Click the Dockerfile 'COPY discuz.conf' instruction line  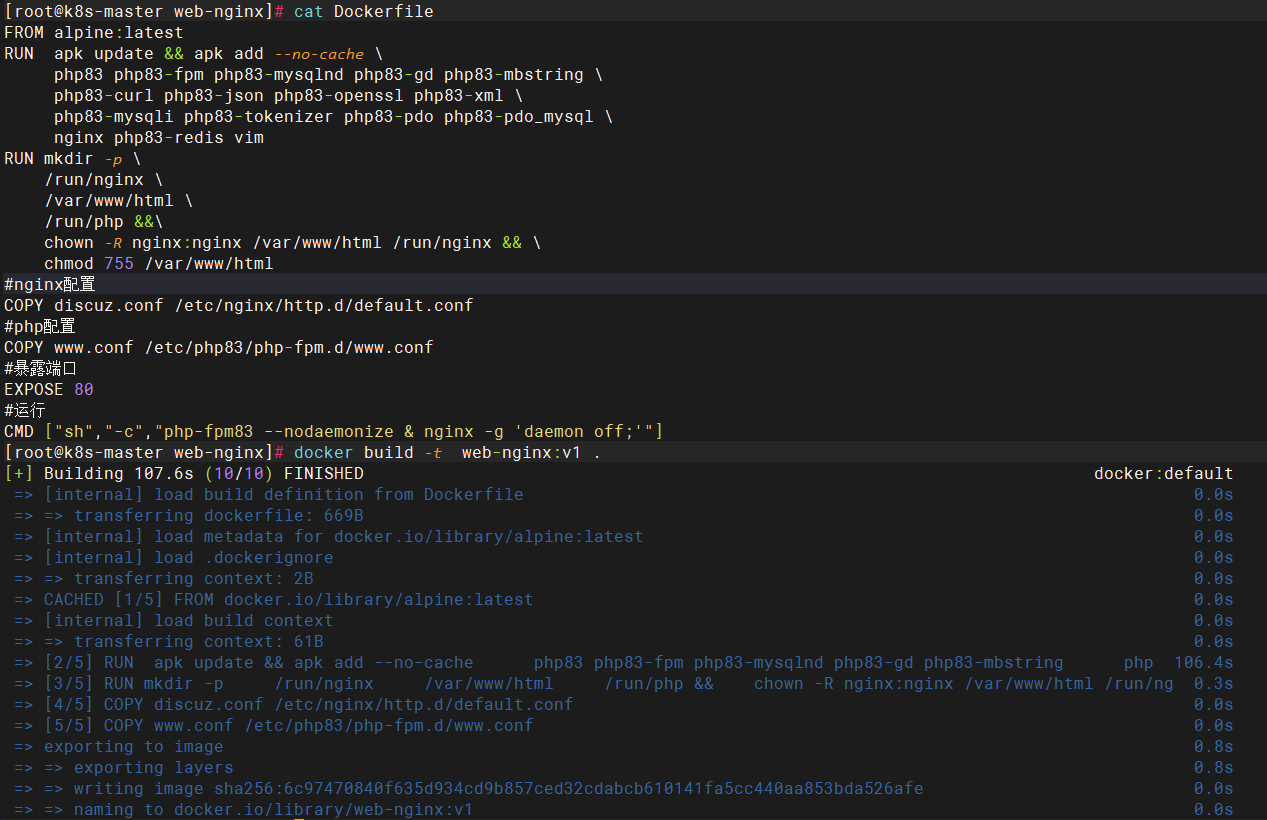[239, 305]
